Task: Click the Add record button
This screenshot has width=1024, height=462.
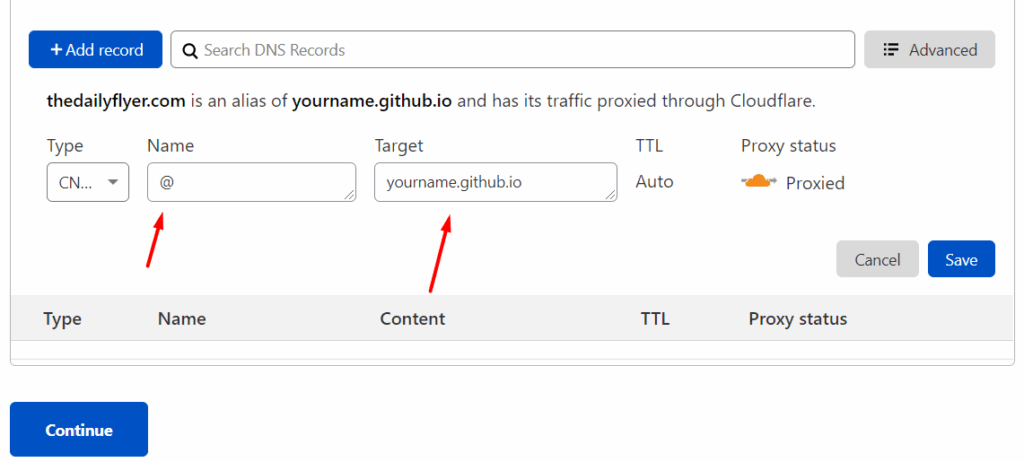Action: 95,49
